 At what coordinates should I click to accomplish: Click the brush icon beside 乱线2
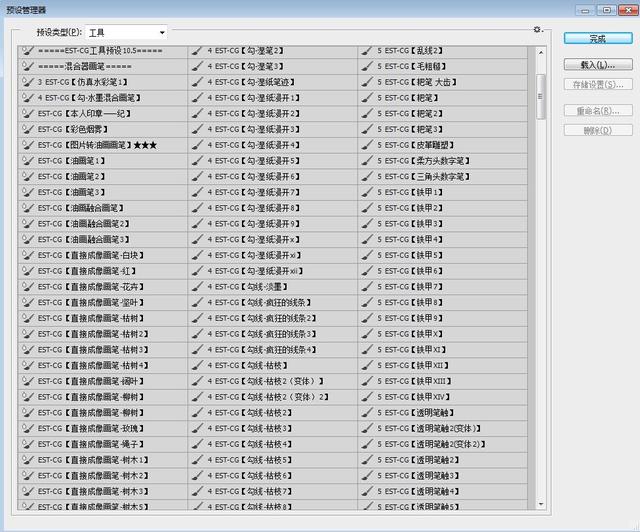click(367, 51)
